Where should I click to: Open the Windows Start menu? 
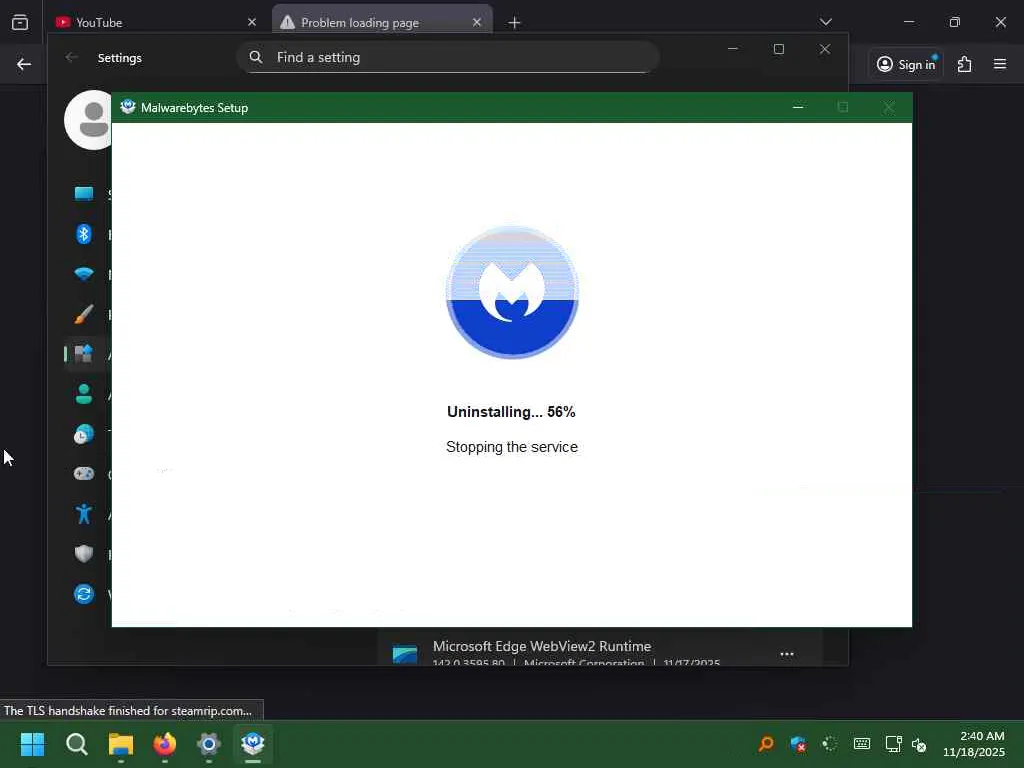click(x=33, y=744)
